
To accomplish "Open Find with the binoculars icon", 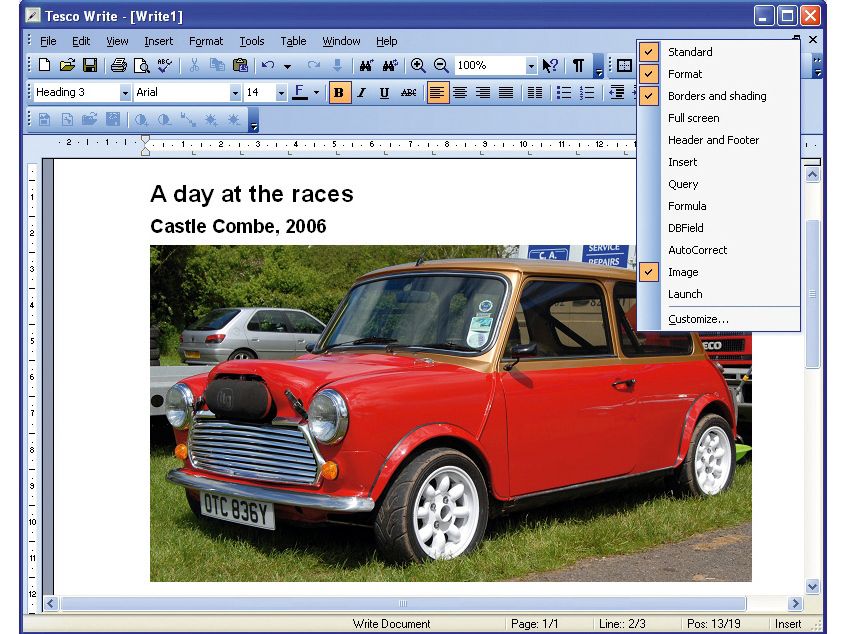I will (366, 65).
